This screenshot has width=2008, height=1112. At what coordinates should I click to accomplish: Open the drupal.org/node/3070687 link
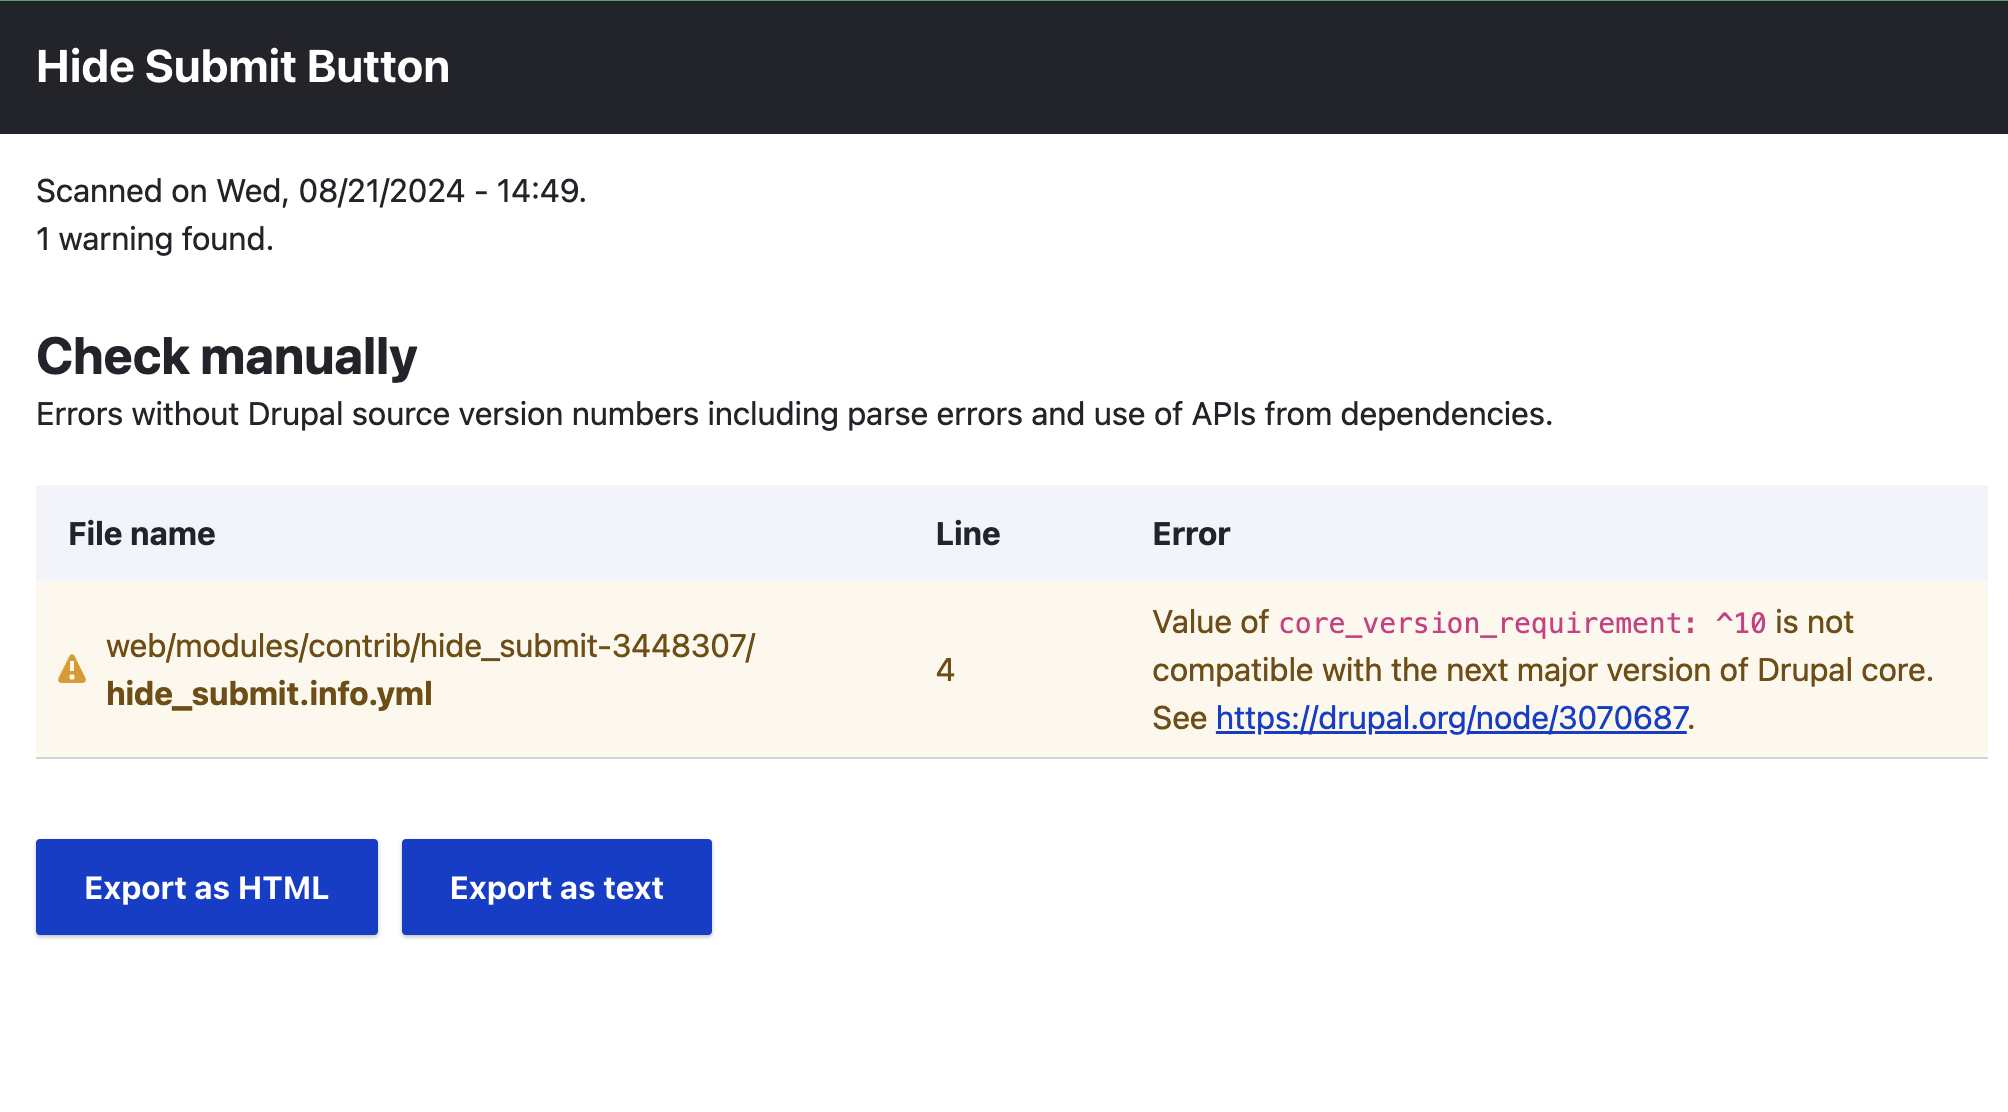1452,718
